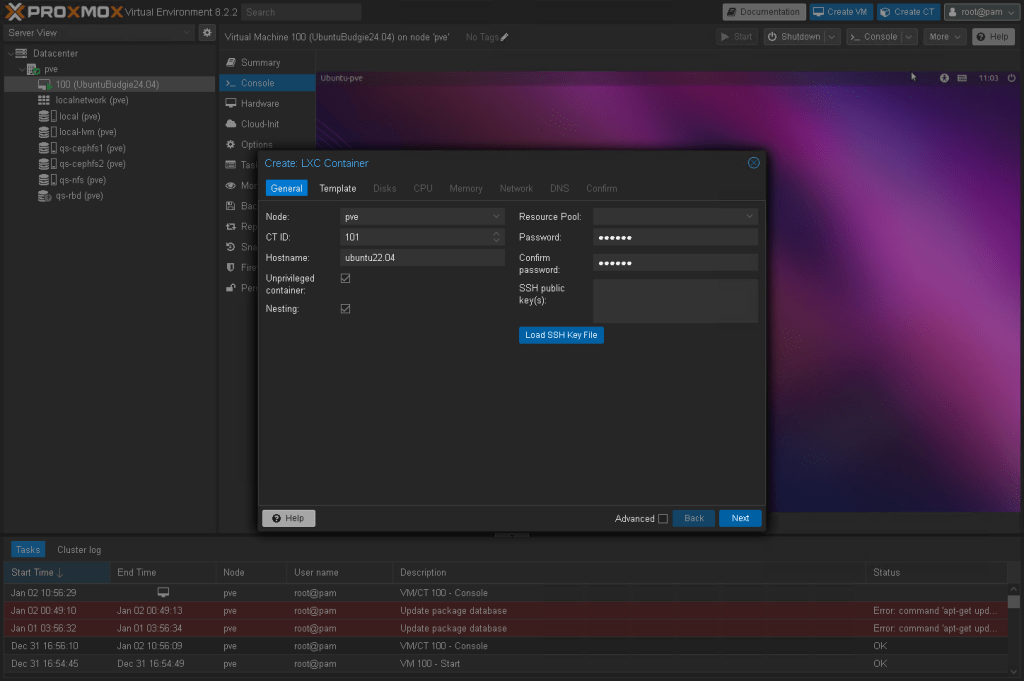Click the Server View gear settings icon
This screenshot has height=681, width=1024.
207,33
